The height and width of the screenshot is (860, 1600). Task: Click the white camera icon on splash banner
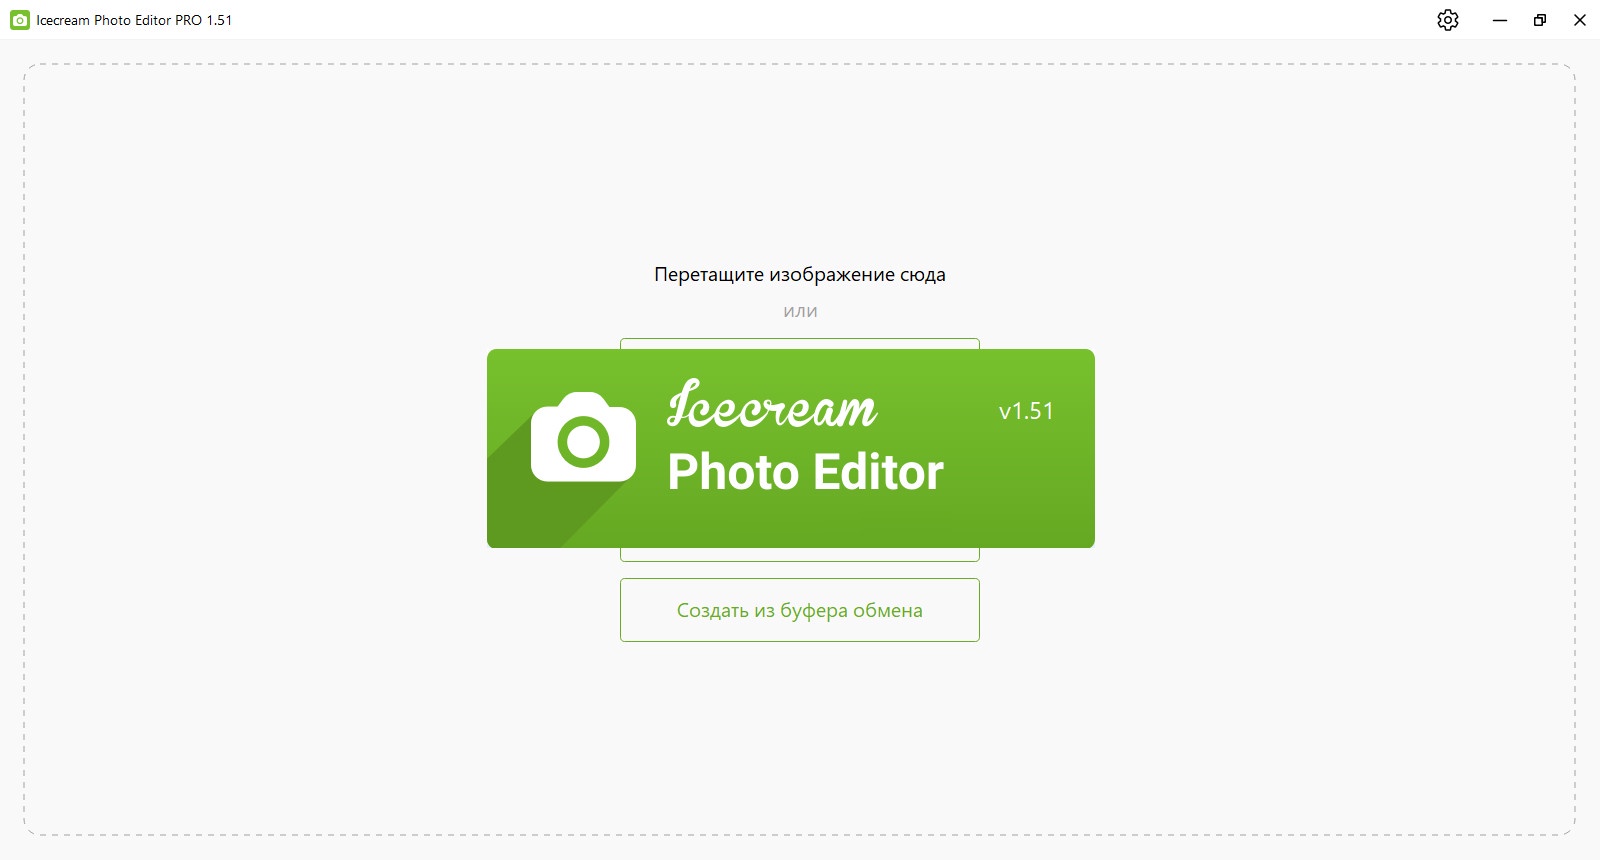tap(583, 437)
